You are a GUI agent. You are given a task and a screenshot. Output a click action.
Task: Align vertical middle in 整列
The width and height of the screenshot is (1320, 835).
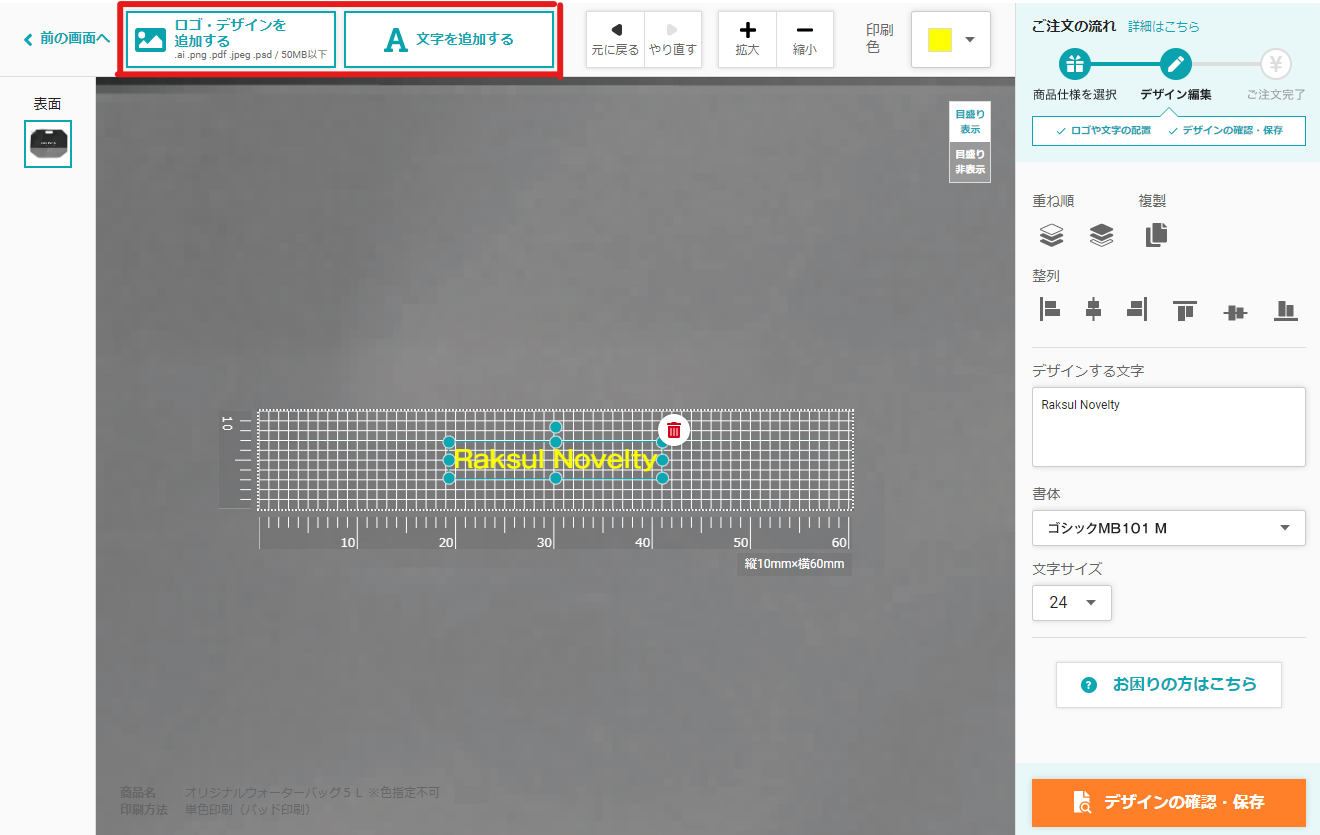point(1235,311)
